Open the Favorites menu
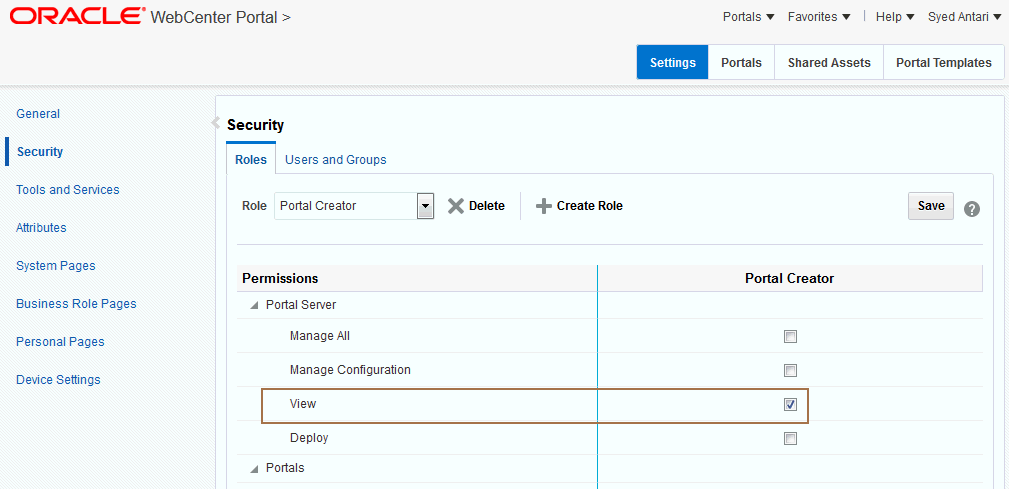Screen dimensions: 1009x489 point(819,17)
